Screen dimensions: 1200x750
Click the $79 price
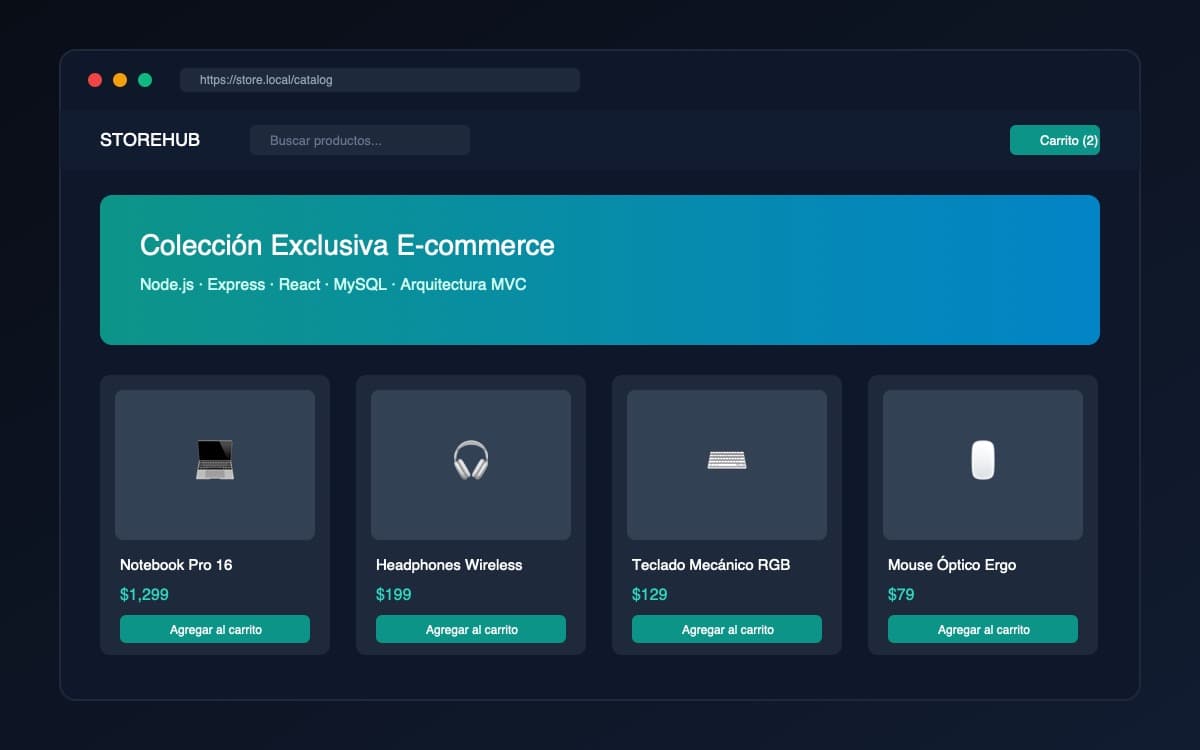tap(901, 594)
